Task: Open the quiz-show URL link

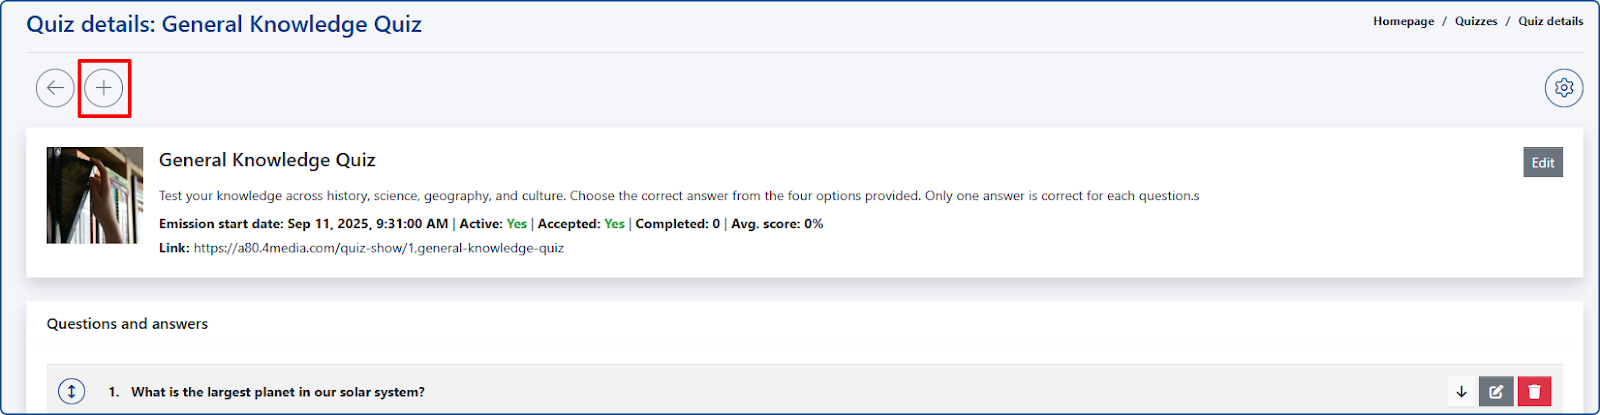Action: [378, 248]
